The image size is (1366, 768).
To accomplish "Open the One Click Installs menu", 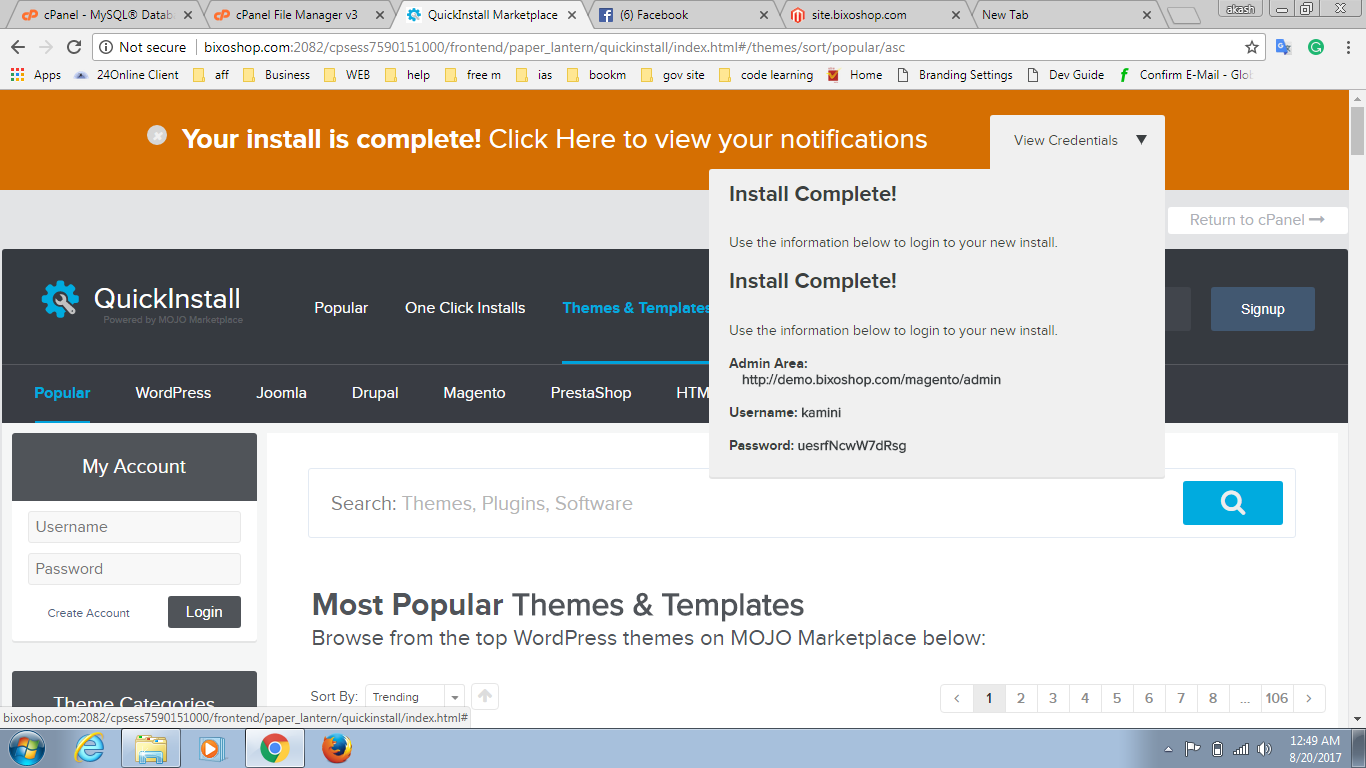I will (x=465, y=308).
